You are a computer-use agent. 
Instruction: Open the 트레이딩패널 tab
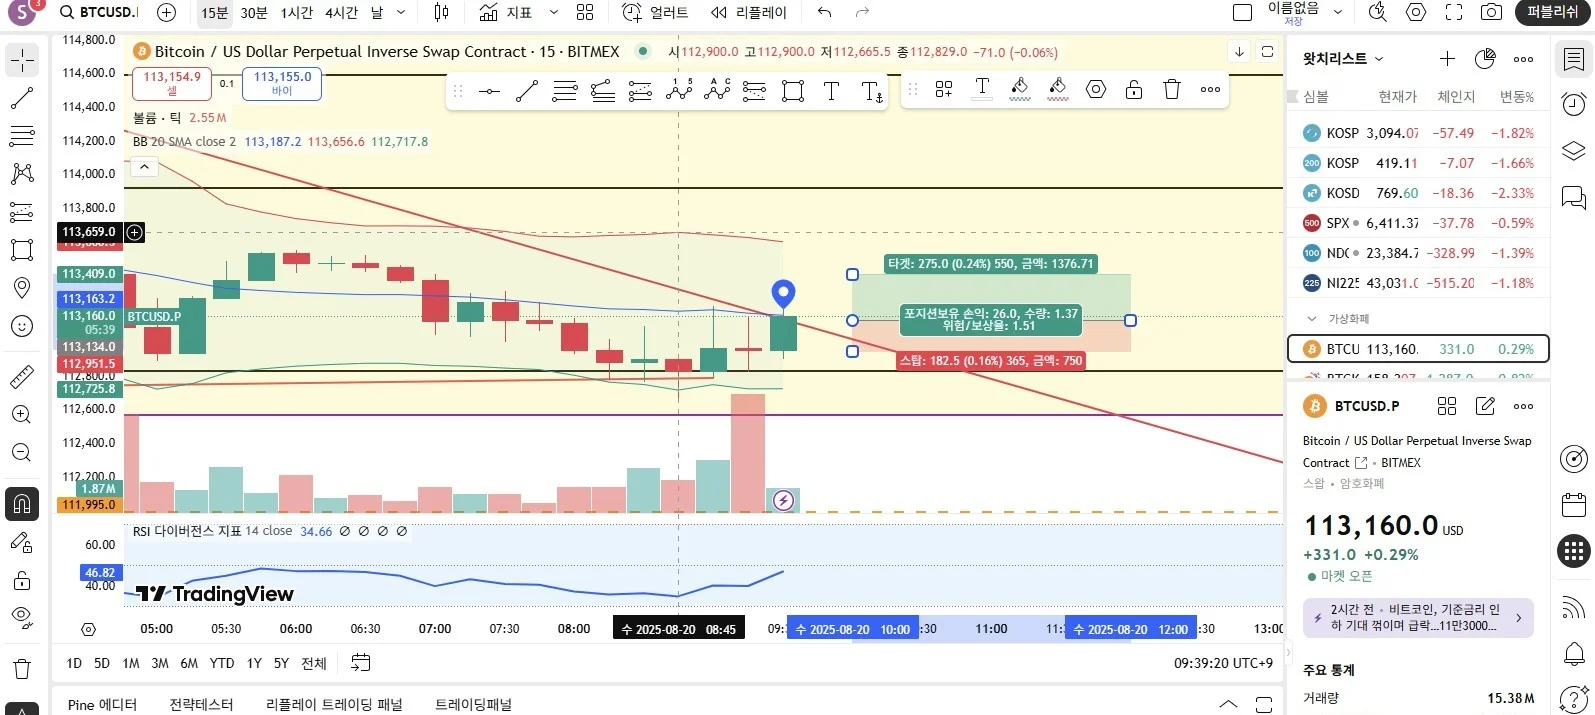(x=473, y=704)
